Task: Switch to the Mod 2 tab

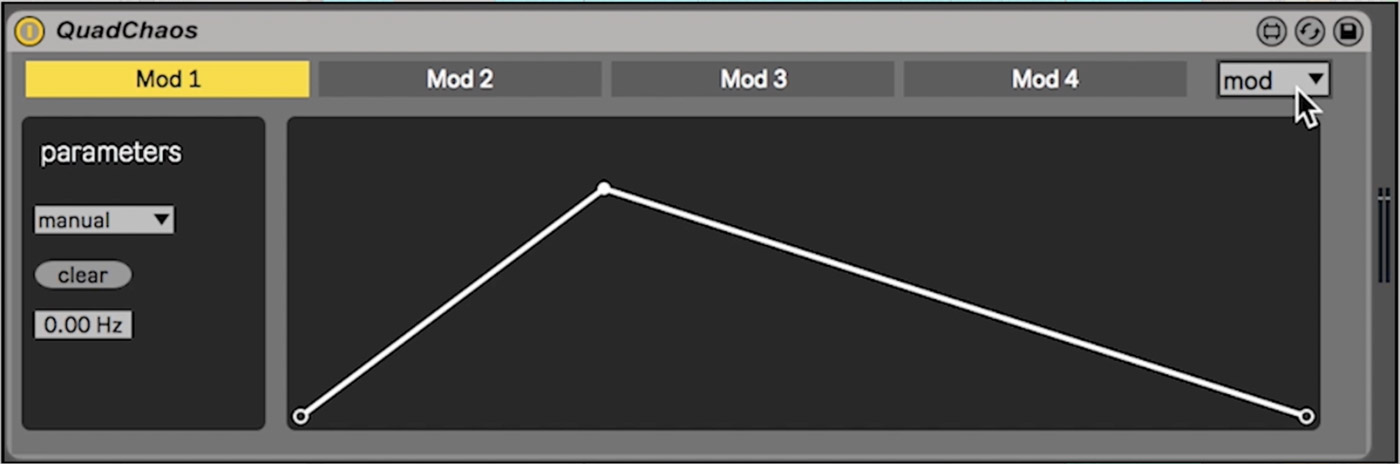Action: [x=460, y=79]
